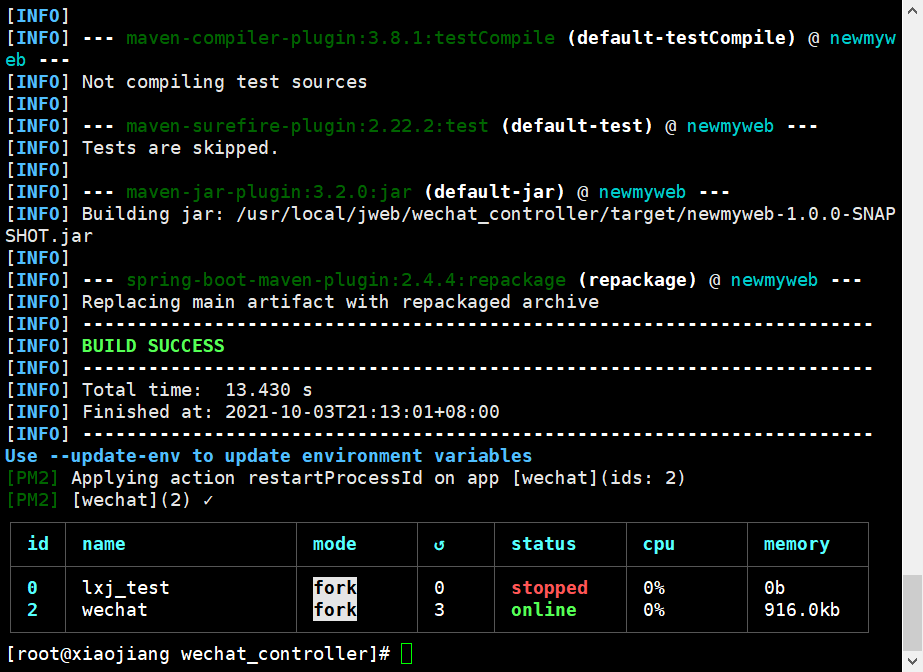Select the lxj_test process name

pyautogui.click(x=125, y=588)
